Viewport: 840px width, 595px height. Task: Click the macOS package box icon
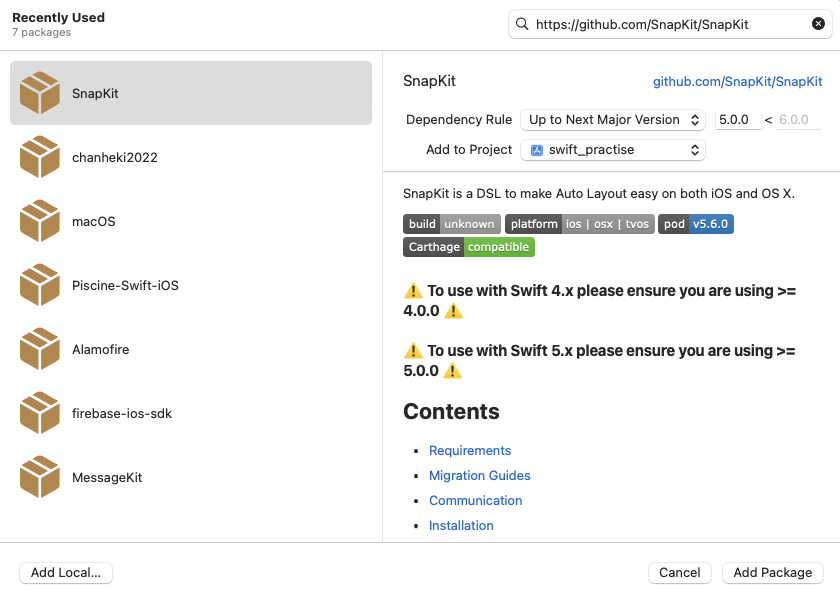pyautogui.click(x=40, y=221)
